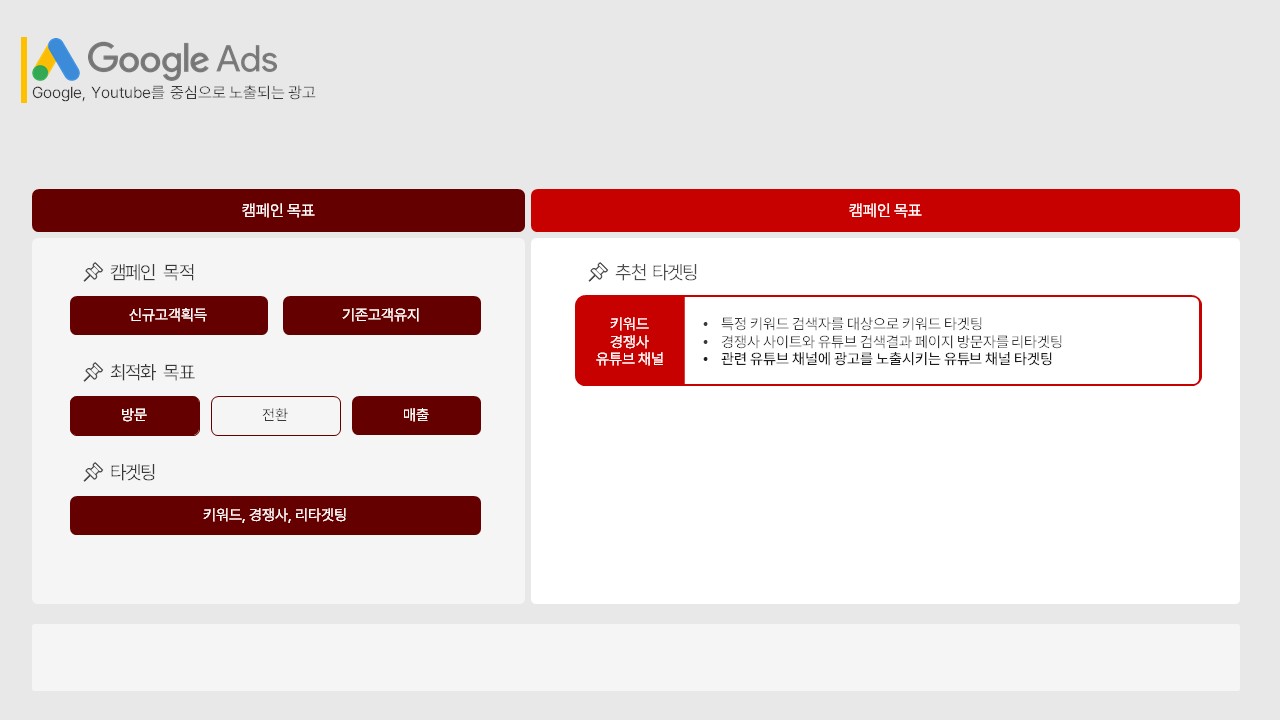Select the 특정 키워드 검색자 bullet line
This screenshot has width=1280, height=720.
851,323
